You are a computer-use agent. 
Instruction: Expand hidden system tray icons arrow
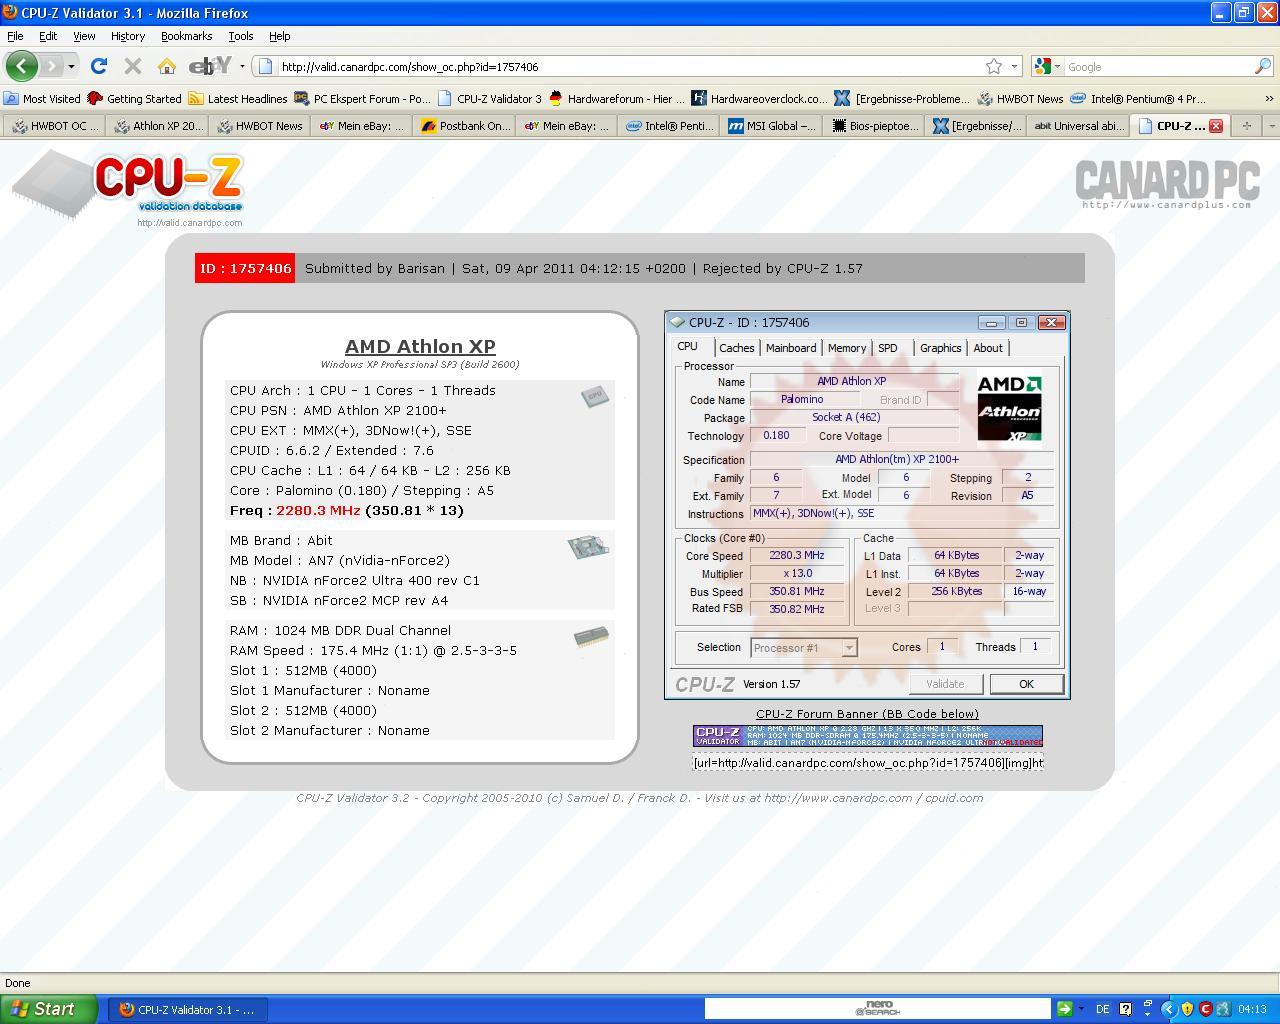(x=1168, y=1010)
